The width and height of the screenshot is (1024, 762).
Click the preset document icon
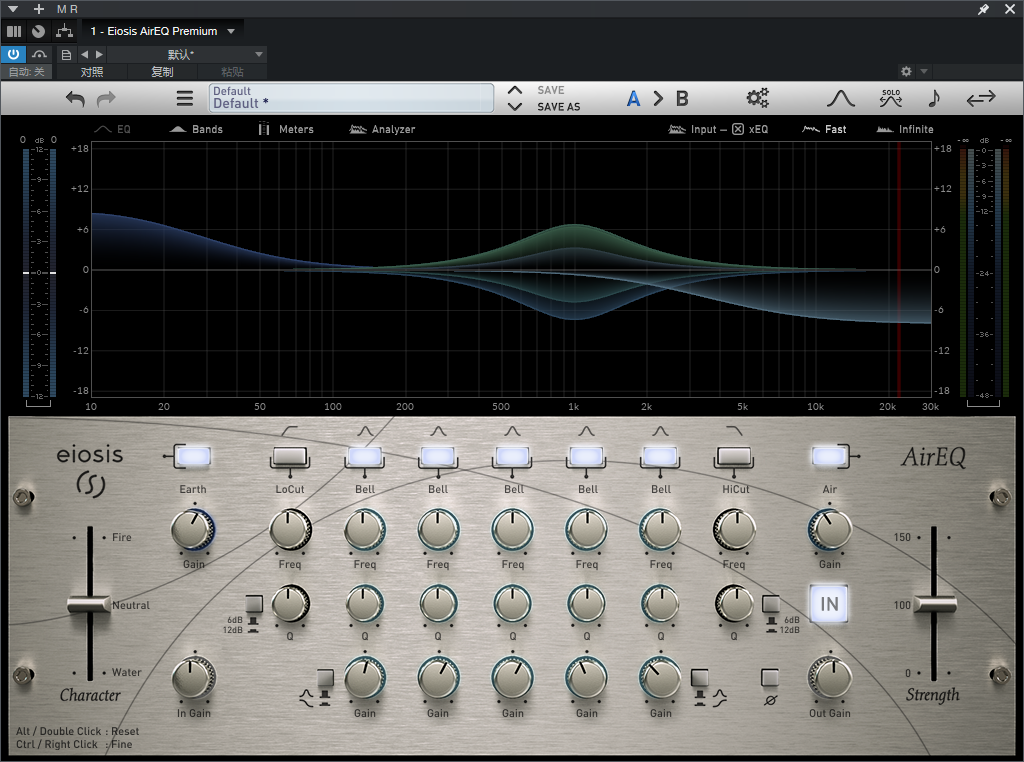[66, 55]
